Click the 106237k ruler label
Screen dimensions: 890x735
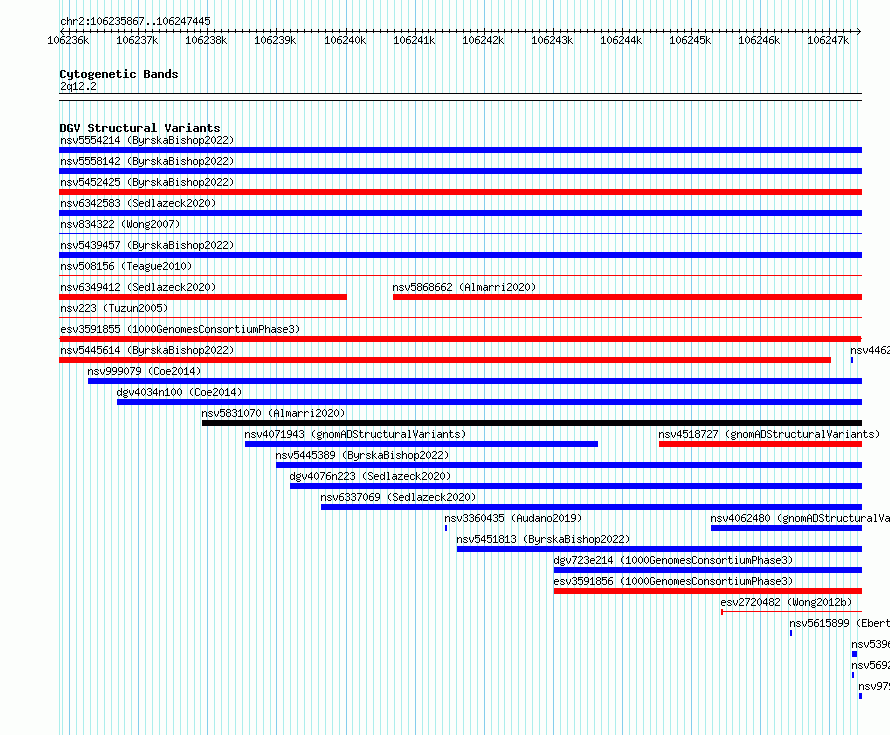pos(137,40)
